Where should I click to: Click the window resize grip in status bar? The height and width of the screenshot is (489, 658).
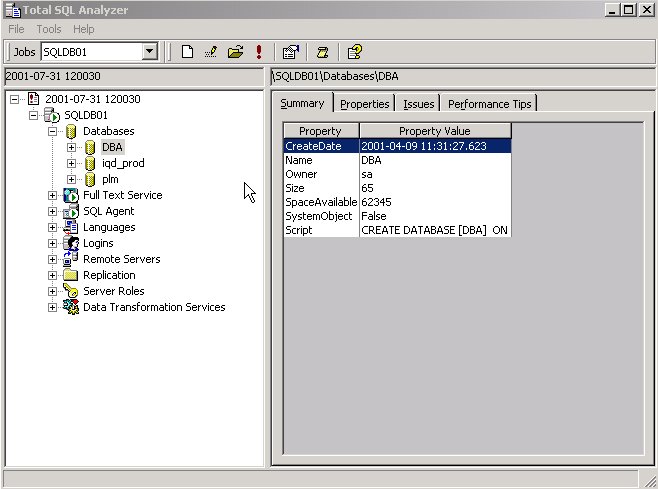(649, 479)
